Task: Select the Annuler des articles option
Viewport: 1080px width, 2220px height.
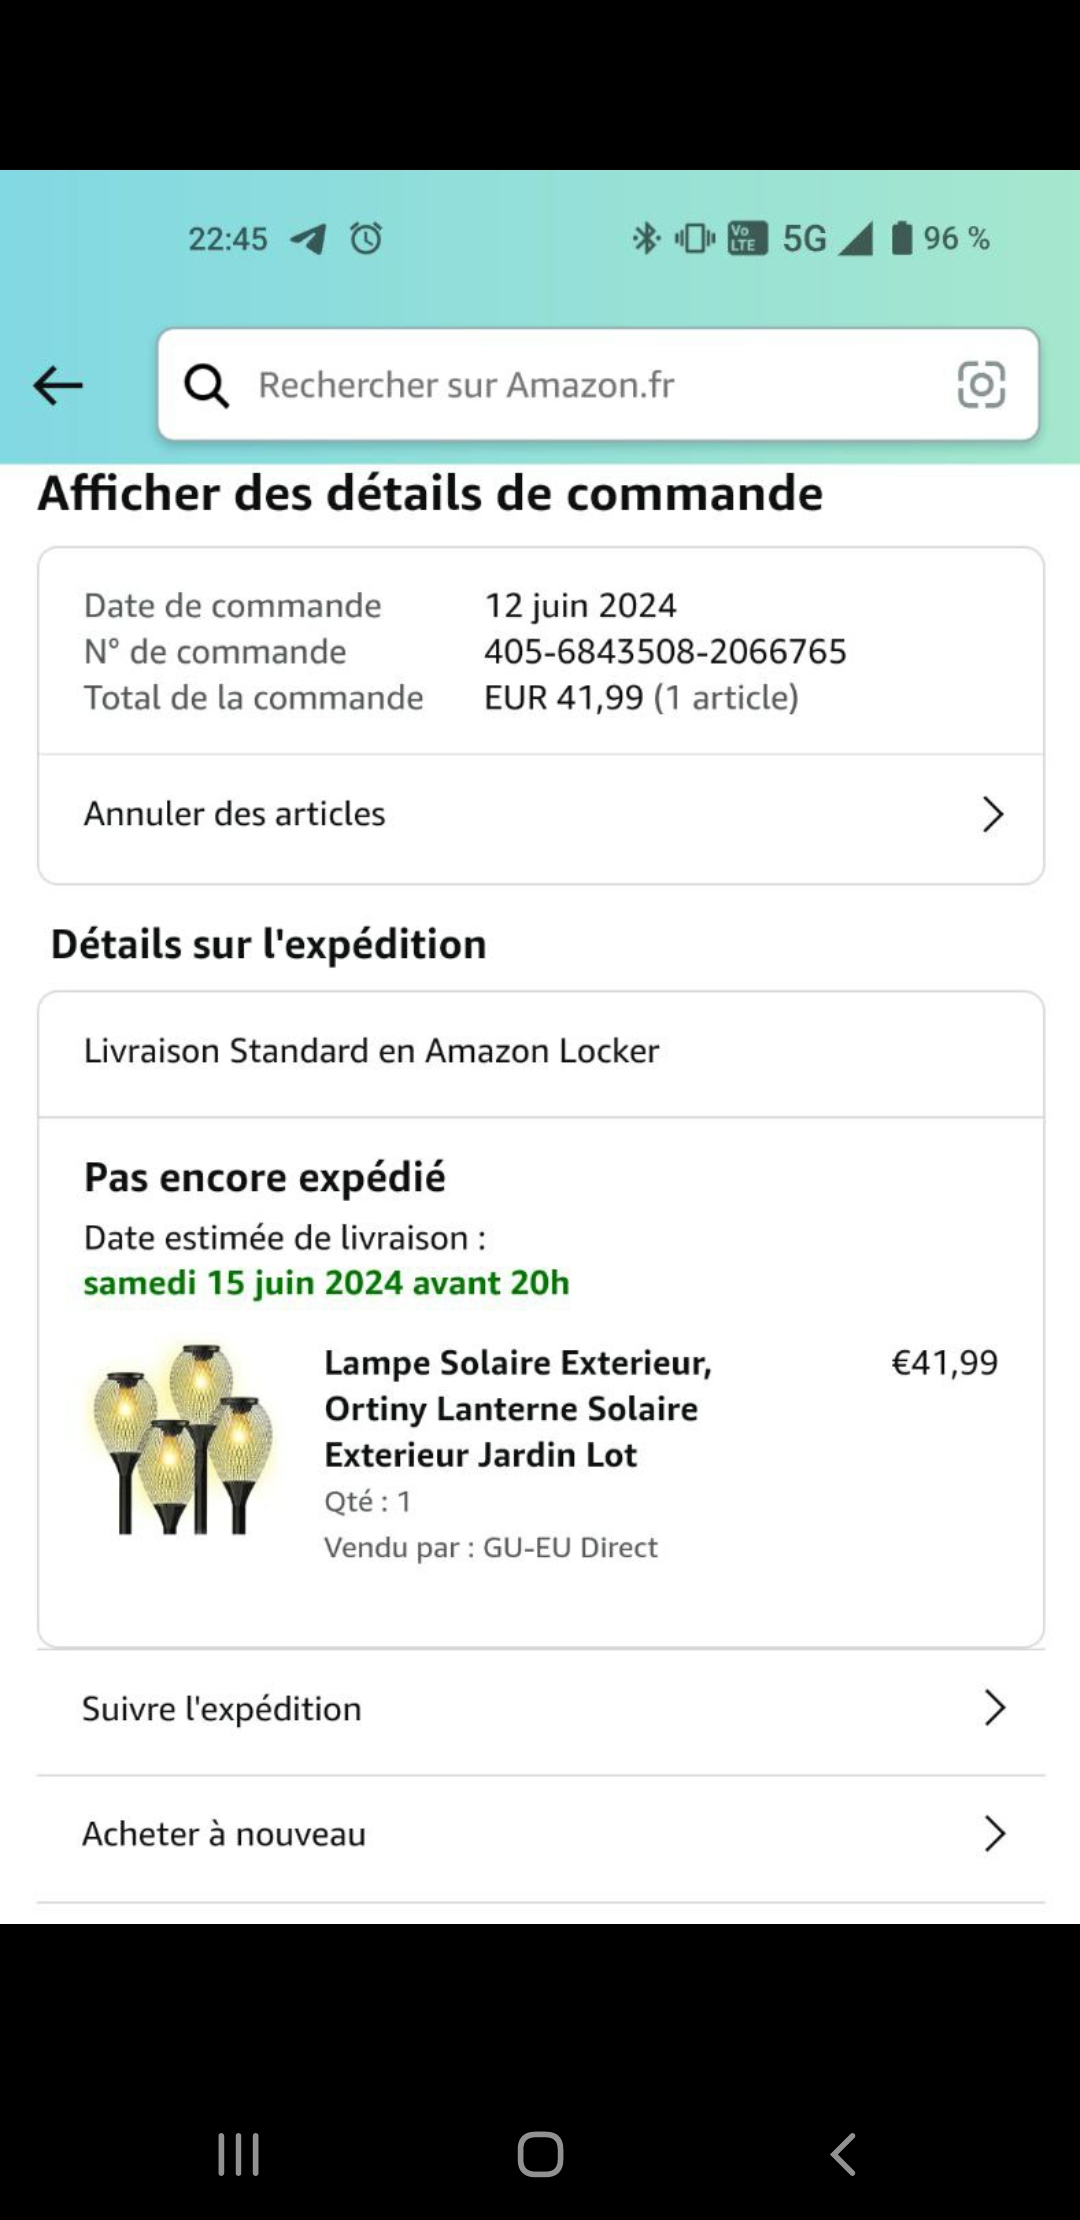Action: [x=235, y=815]
